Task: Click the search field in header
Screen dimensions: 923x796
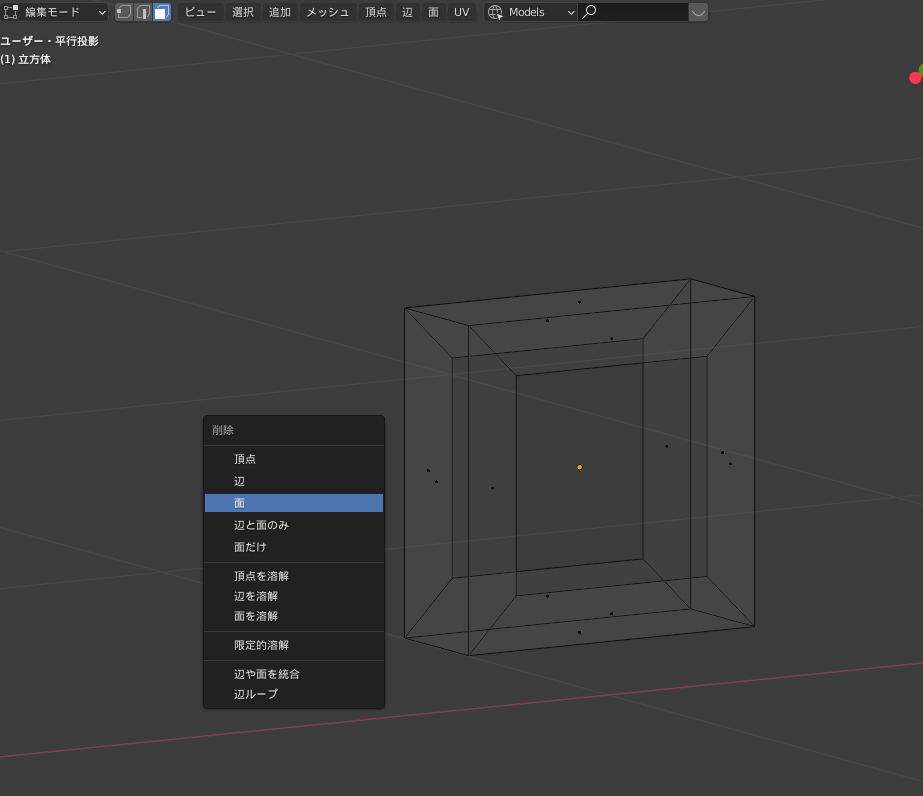Action: [633, 12]
